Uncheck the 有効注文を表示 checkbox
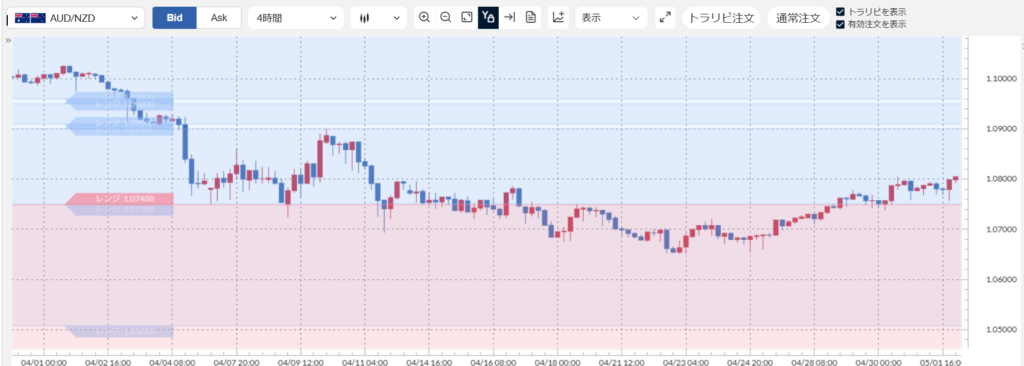The width and height of the screenshot is (1024, 366). 840,24
